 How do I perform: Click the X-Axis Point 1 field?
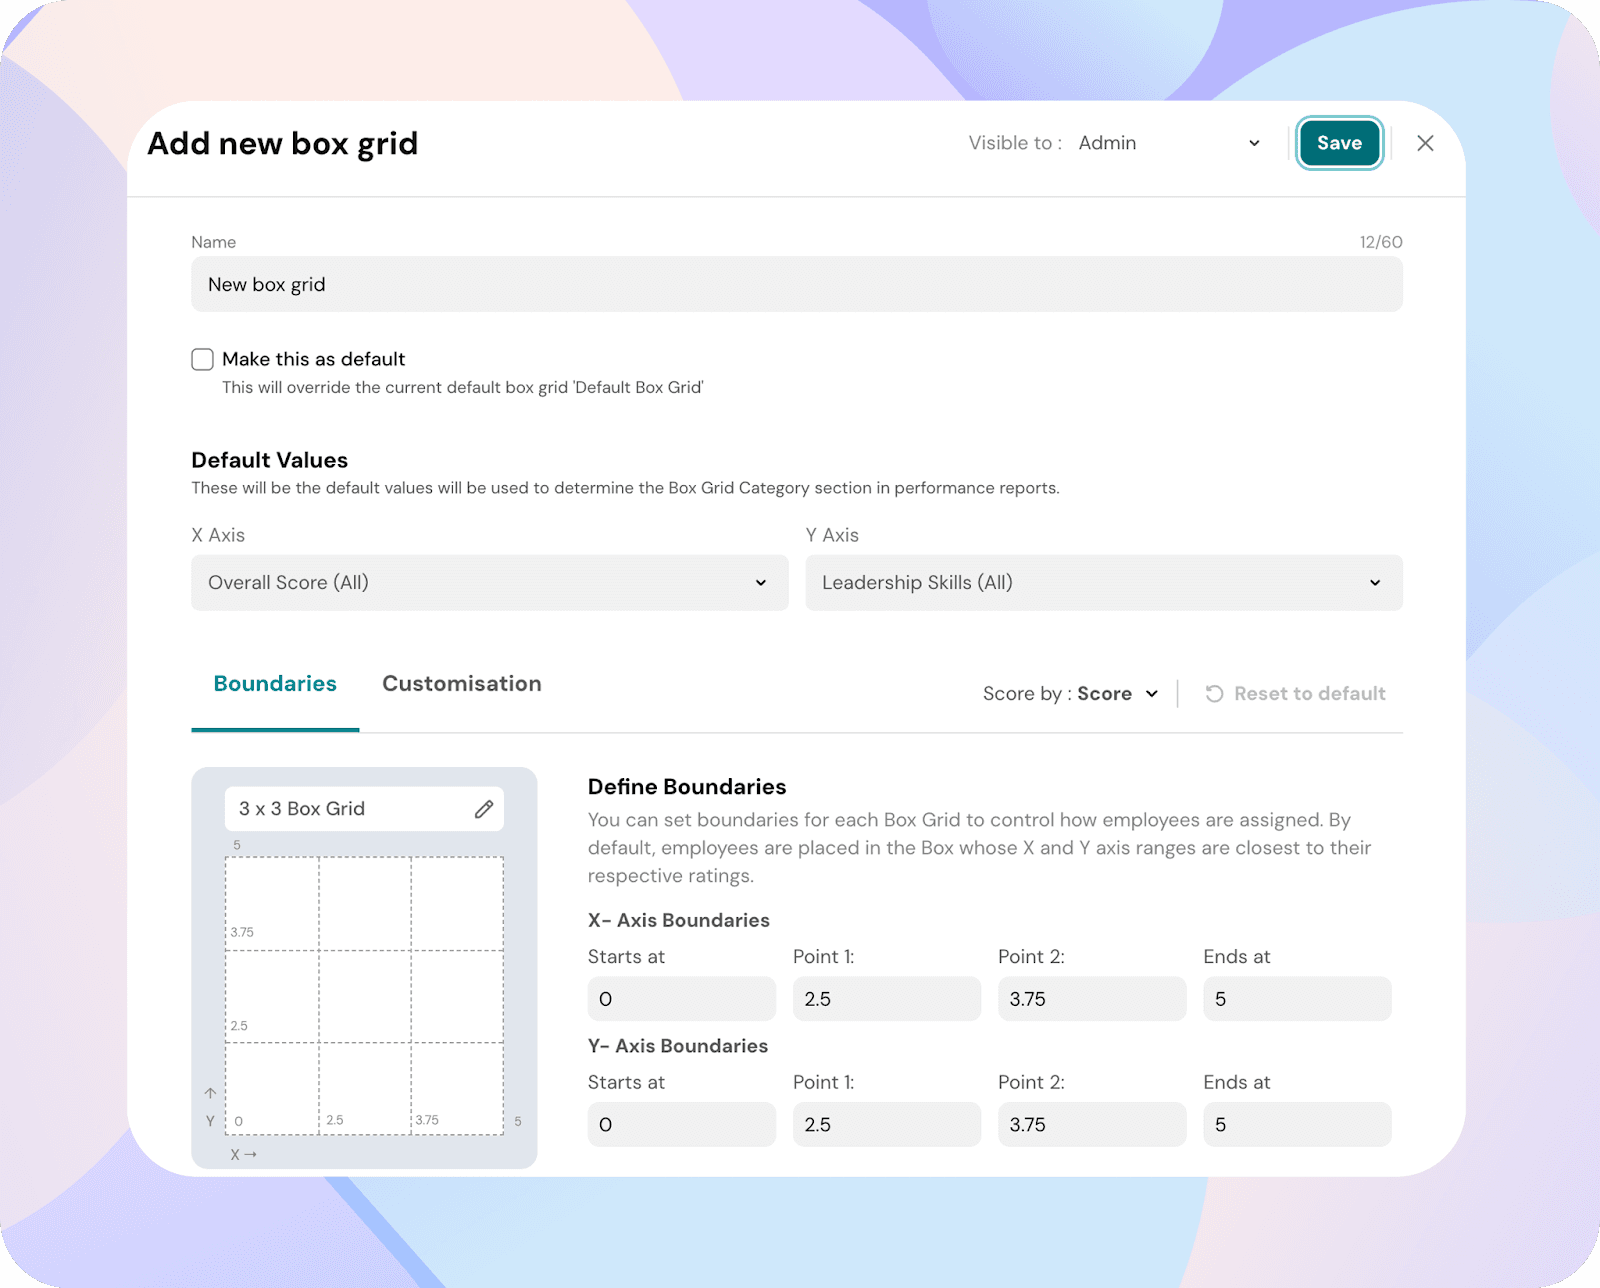886,999
